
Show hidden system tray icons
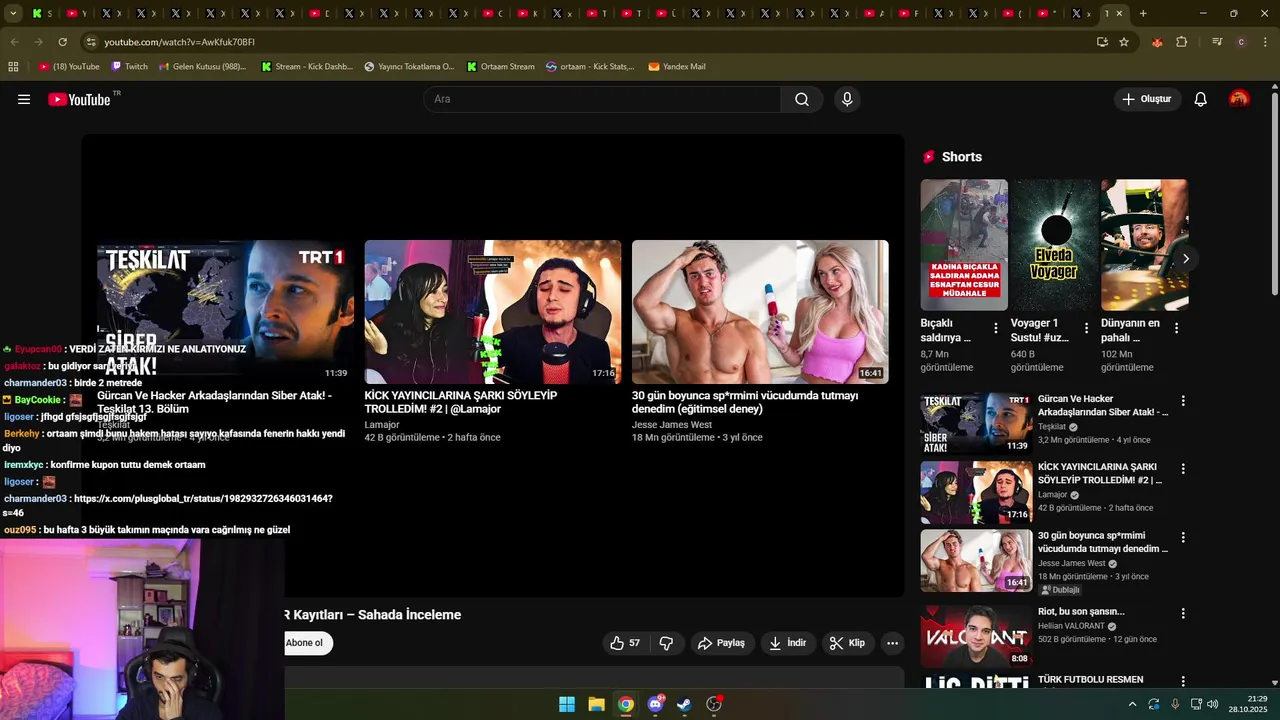1132,704
